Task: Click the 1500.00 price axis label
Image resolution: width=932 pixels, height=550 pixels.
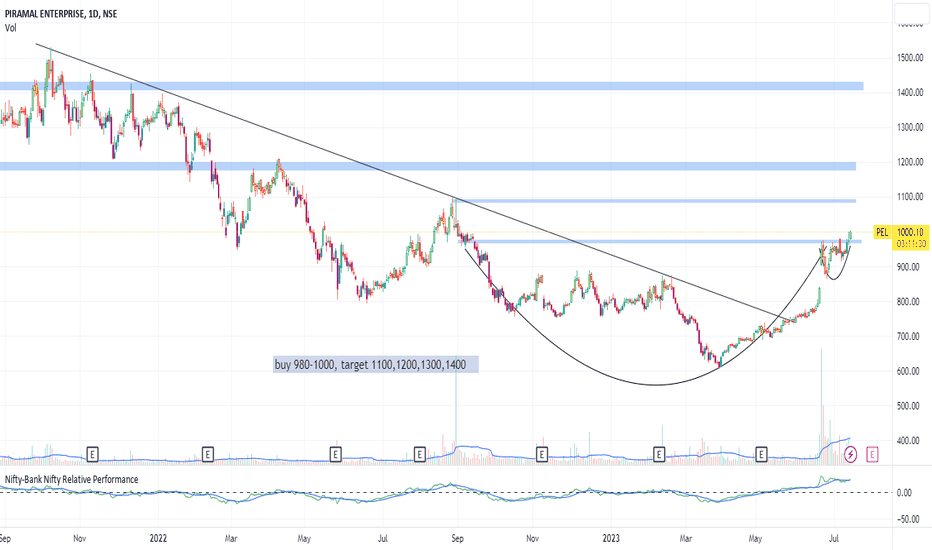Action: (x=910, y=58)
